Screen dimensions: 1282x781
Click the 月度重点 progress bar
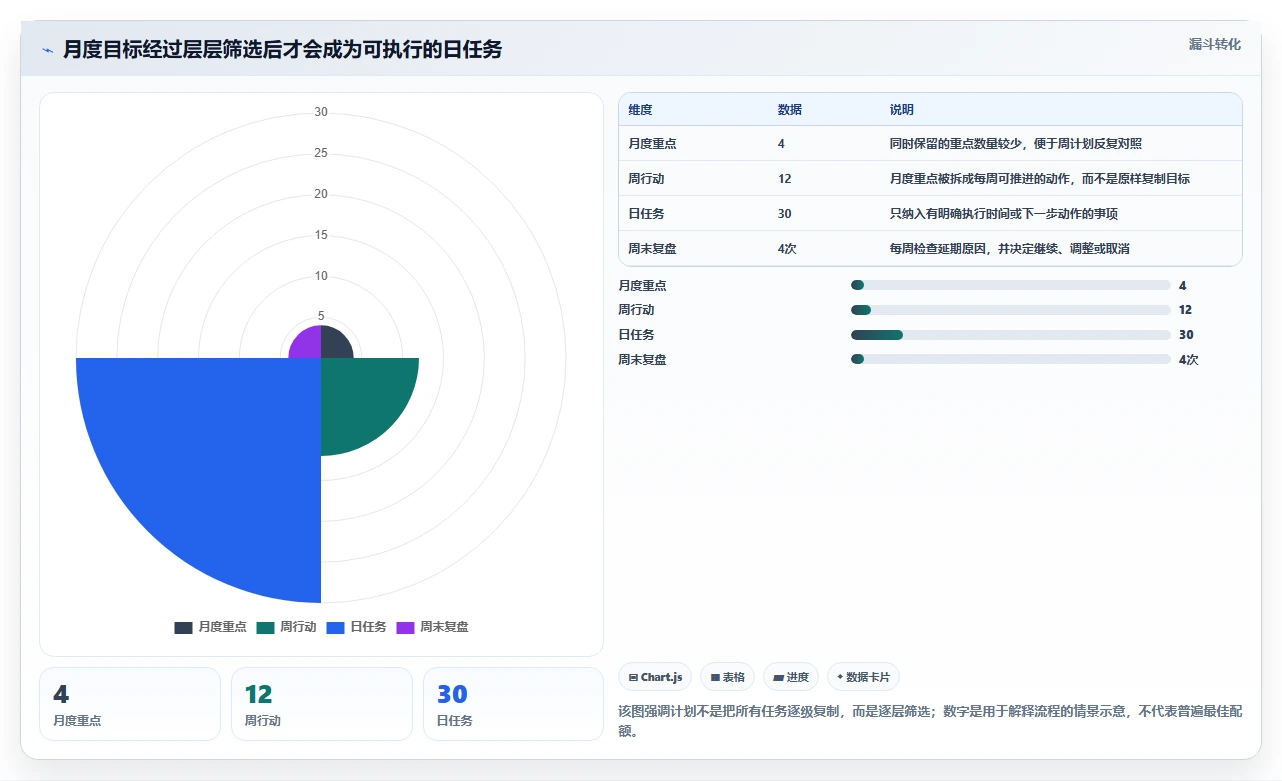(x=1010, y=285)
